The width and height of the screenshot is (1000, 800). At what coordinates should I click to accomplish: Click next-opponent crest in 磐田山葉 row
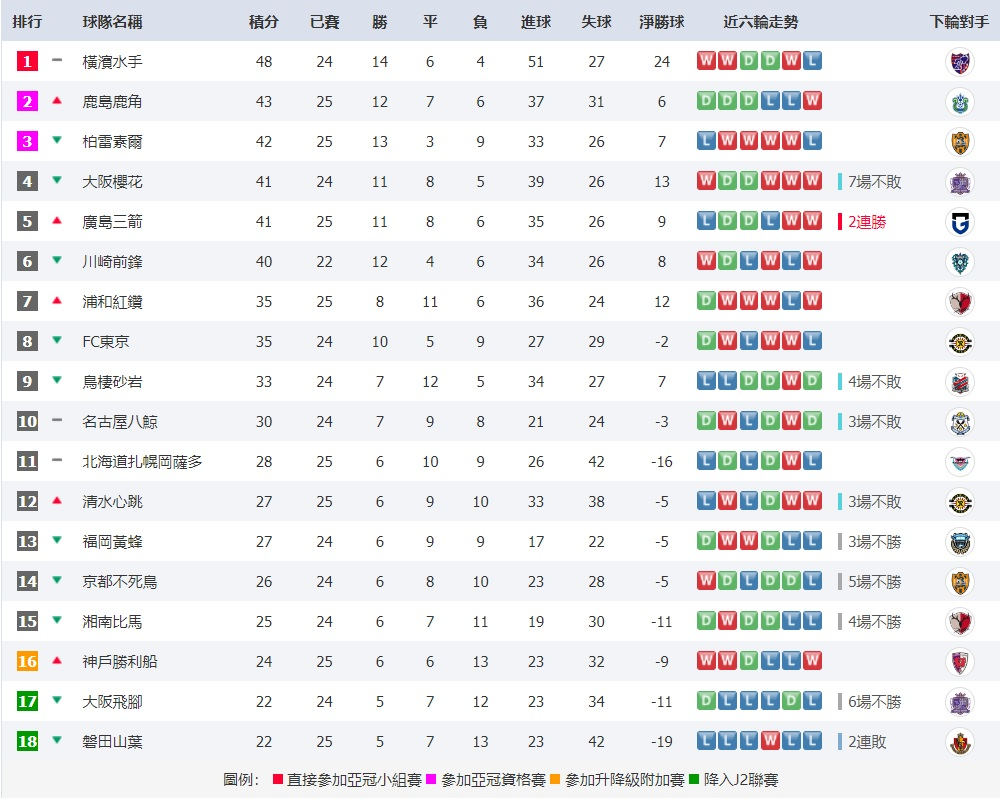(960, 742)
